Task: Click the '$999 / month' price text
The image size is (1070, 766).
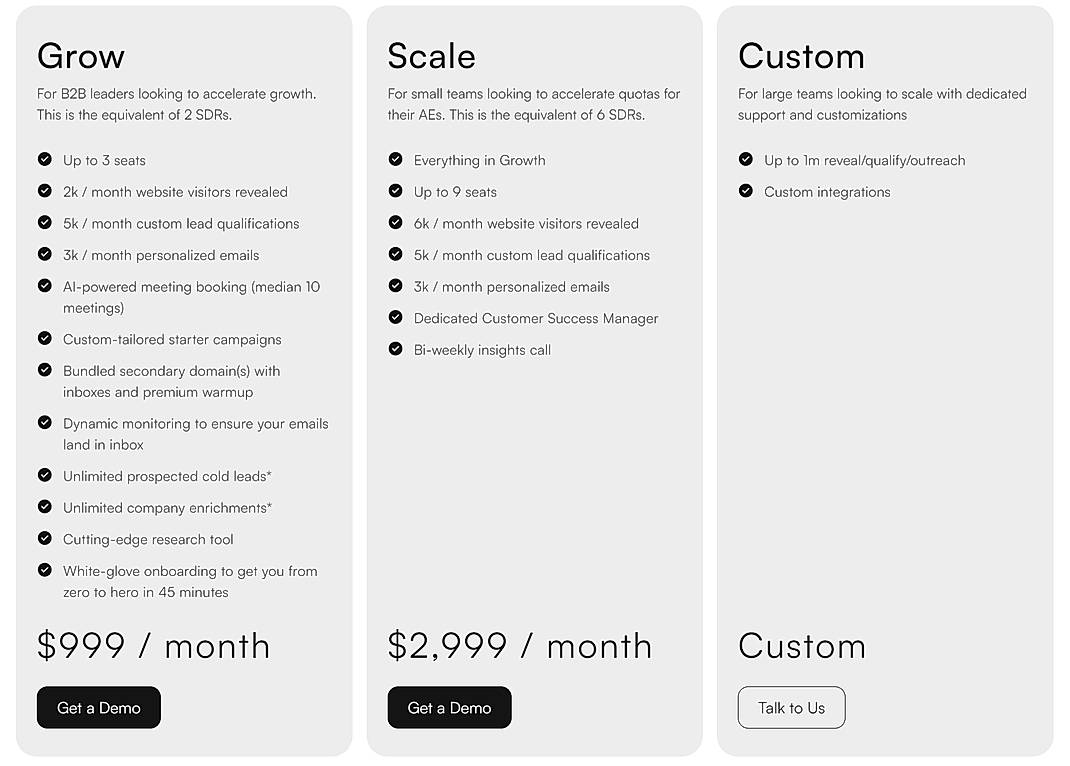Action: [154, 646]
